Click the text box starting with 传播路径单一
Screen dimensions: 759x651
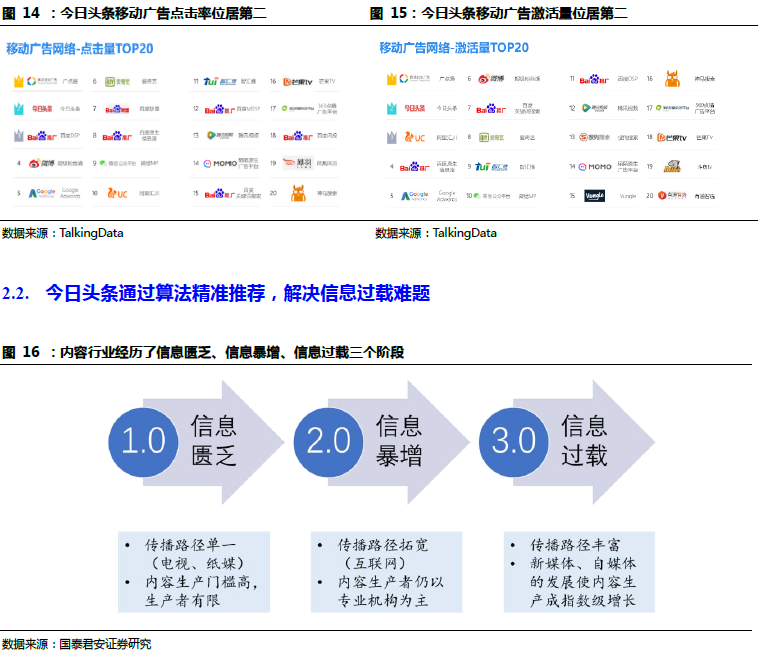(194, 572)
